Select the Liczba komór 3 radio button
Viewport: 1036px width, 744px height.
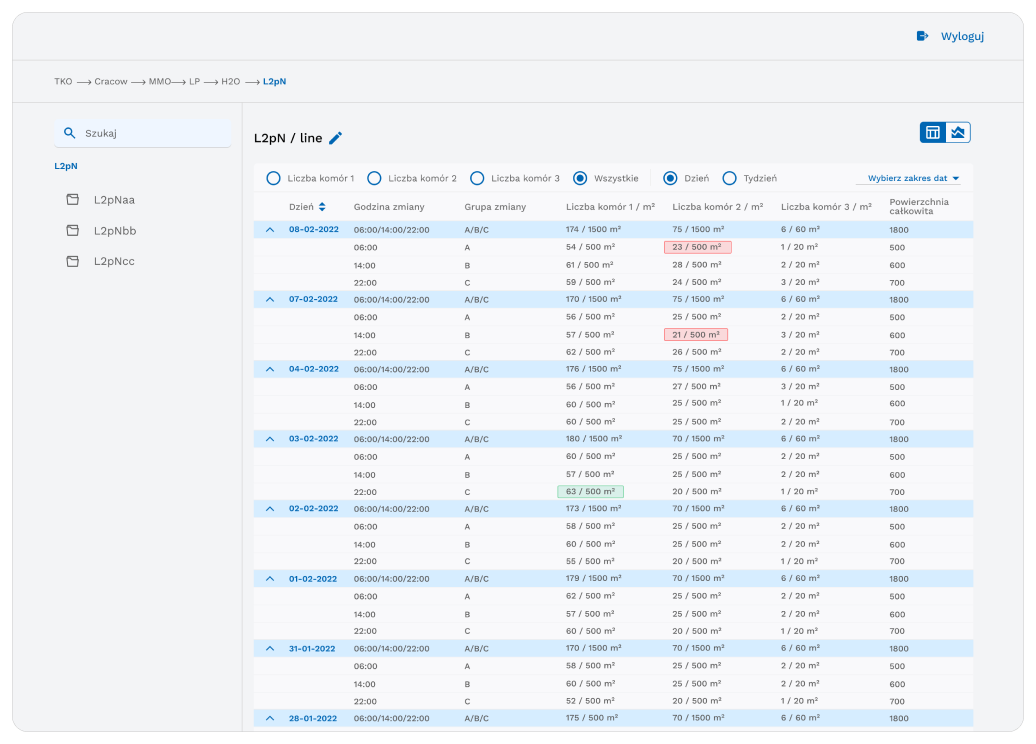pos(477,178)
